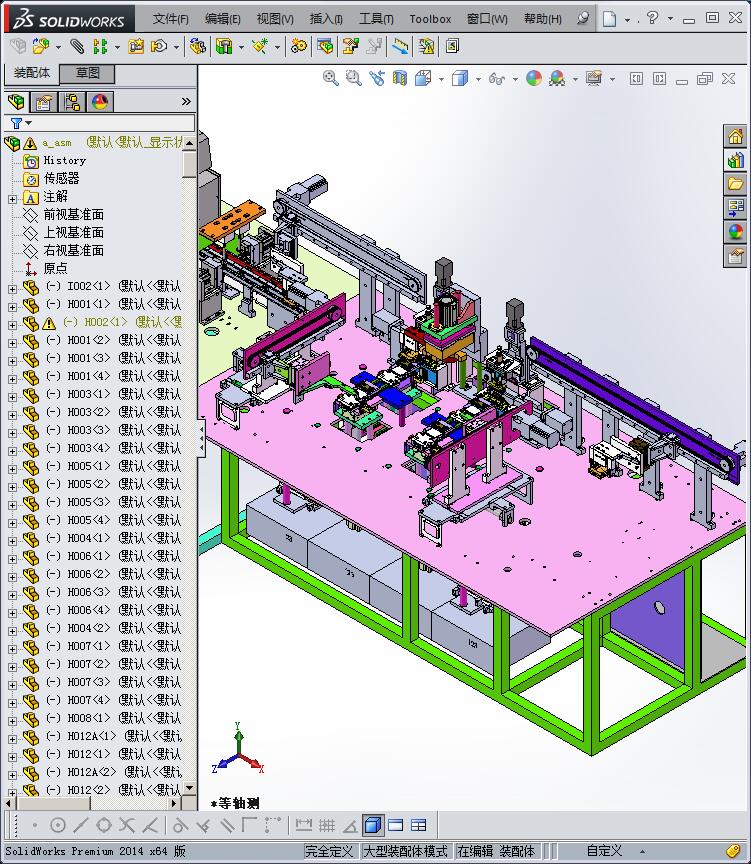This screenshot has width=751, height=864.
Task: Expand the 注解 annotations folder
Action: pyautogui.click(x=12, y=199)
